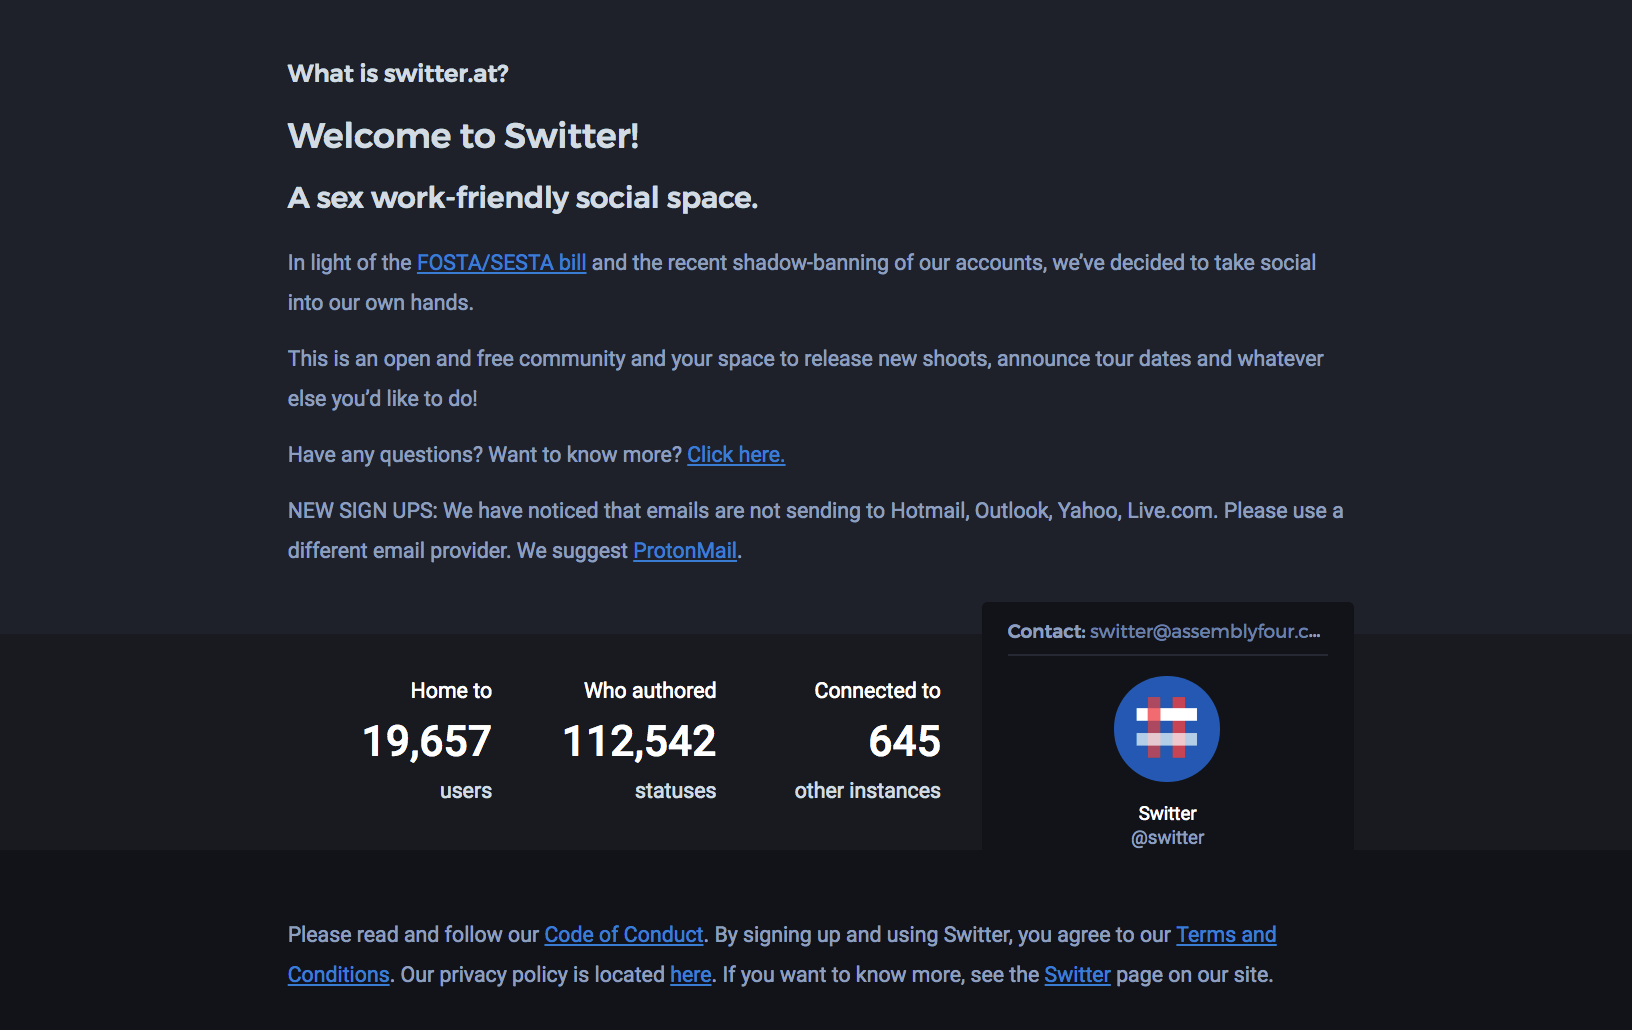The image size is (1632, 1030).
Task: Click the 112,542 statuses counter
Action: [x=637, y=741]
